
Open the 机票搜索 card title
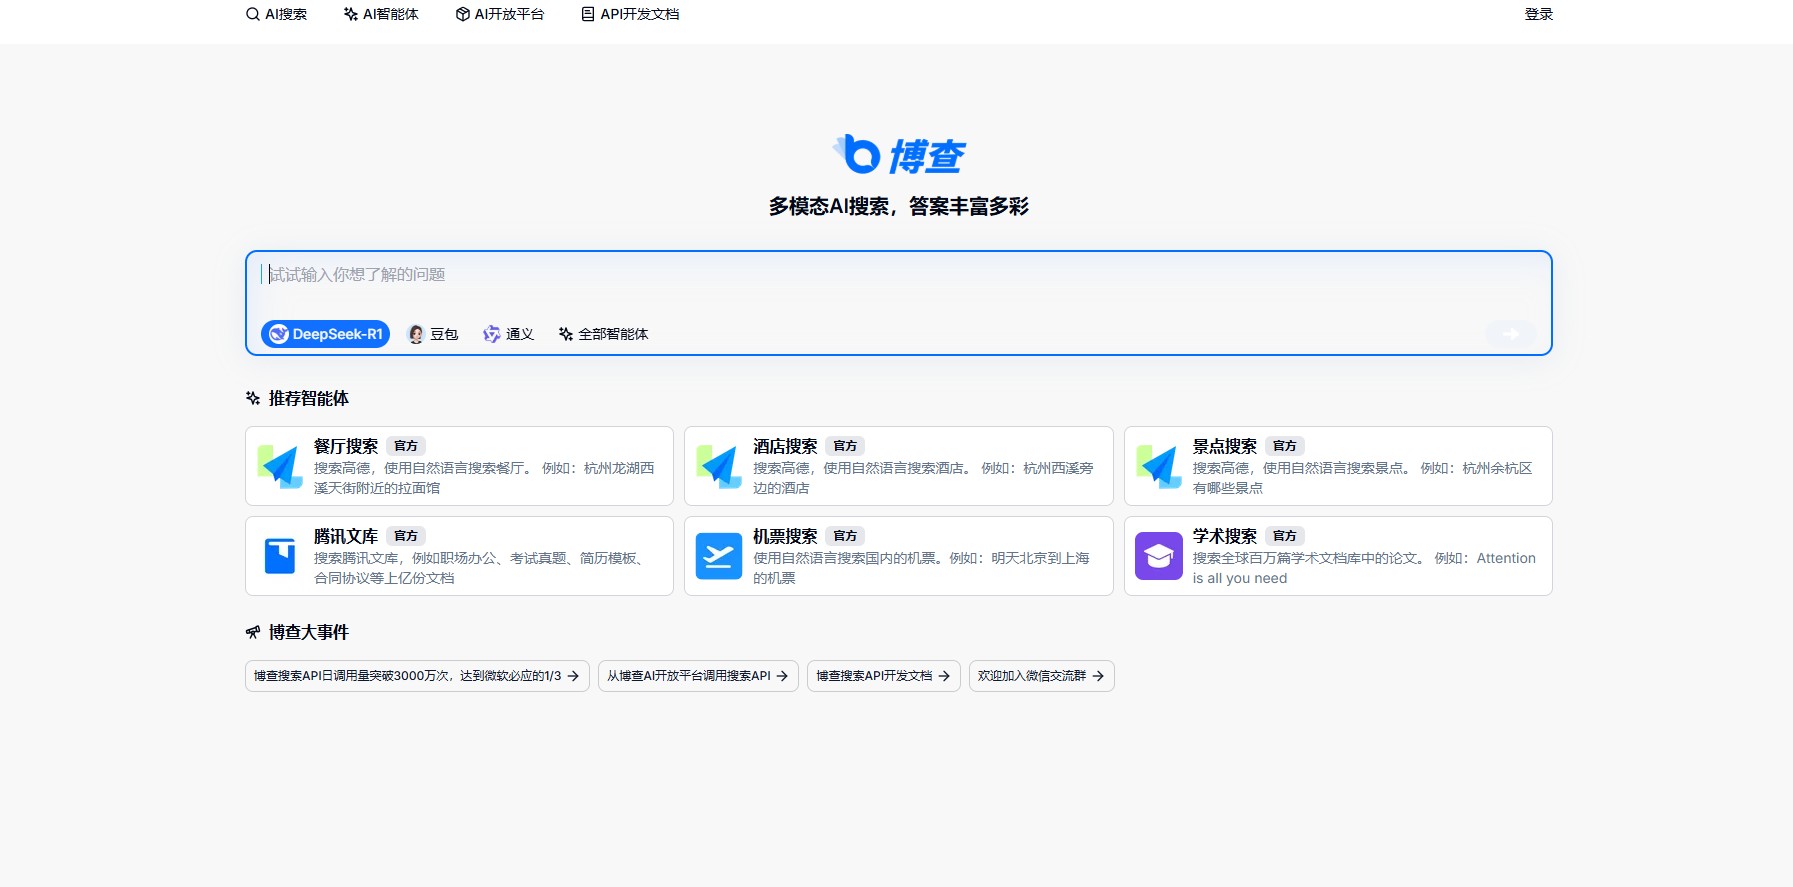(x=785, y=536)
